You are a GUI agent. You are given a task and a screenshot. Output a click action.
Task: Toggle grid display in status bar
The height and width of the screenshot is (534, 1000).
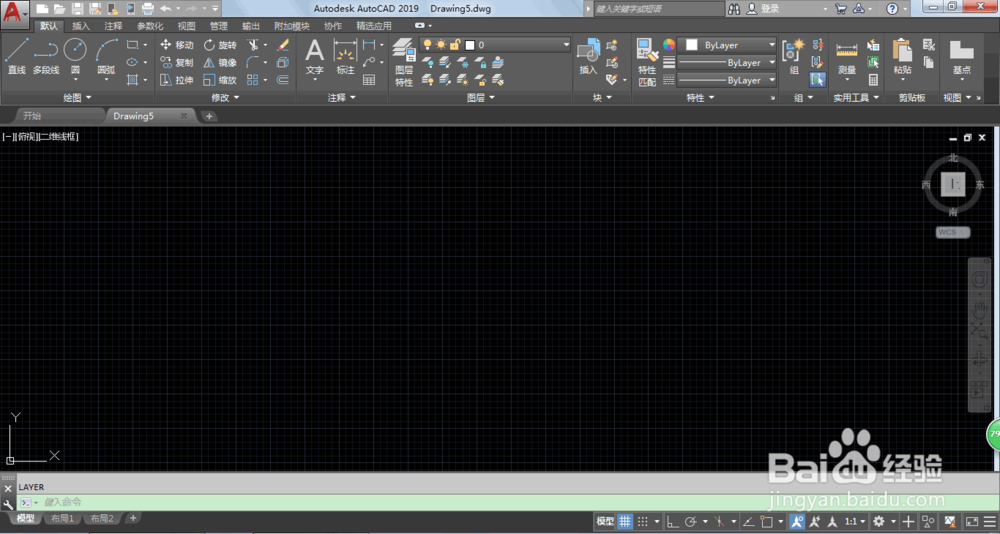click(x=624, y=521)
